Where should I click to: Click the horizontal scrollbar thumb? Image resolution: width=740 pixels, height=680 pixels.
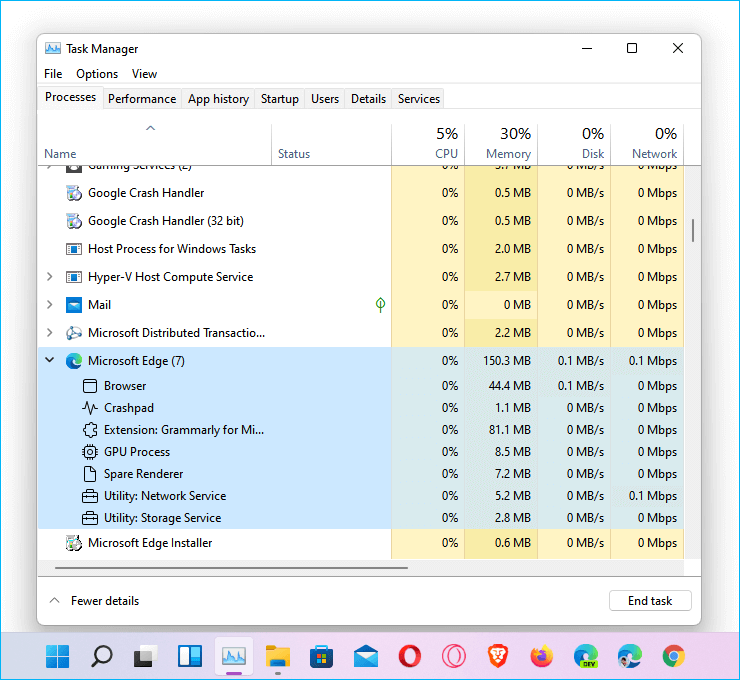231,568
